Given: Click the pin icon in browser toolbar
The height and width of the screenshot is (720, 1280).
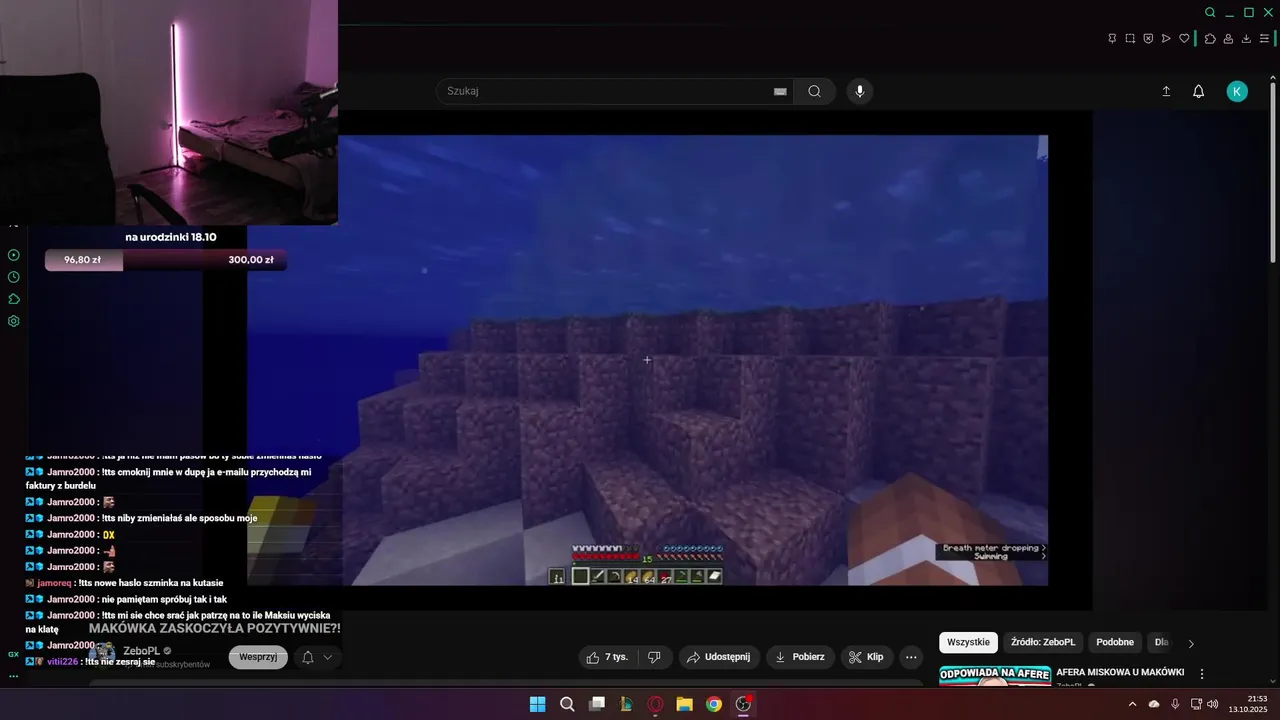Looking at the screenshot, I should (x=1112, y=39).
